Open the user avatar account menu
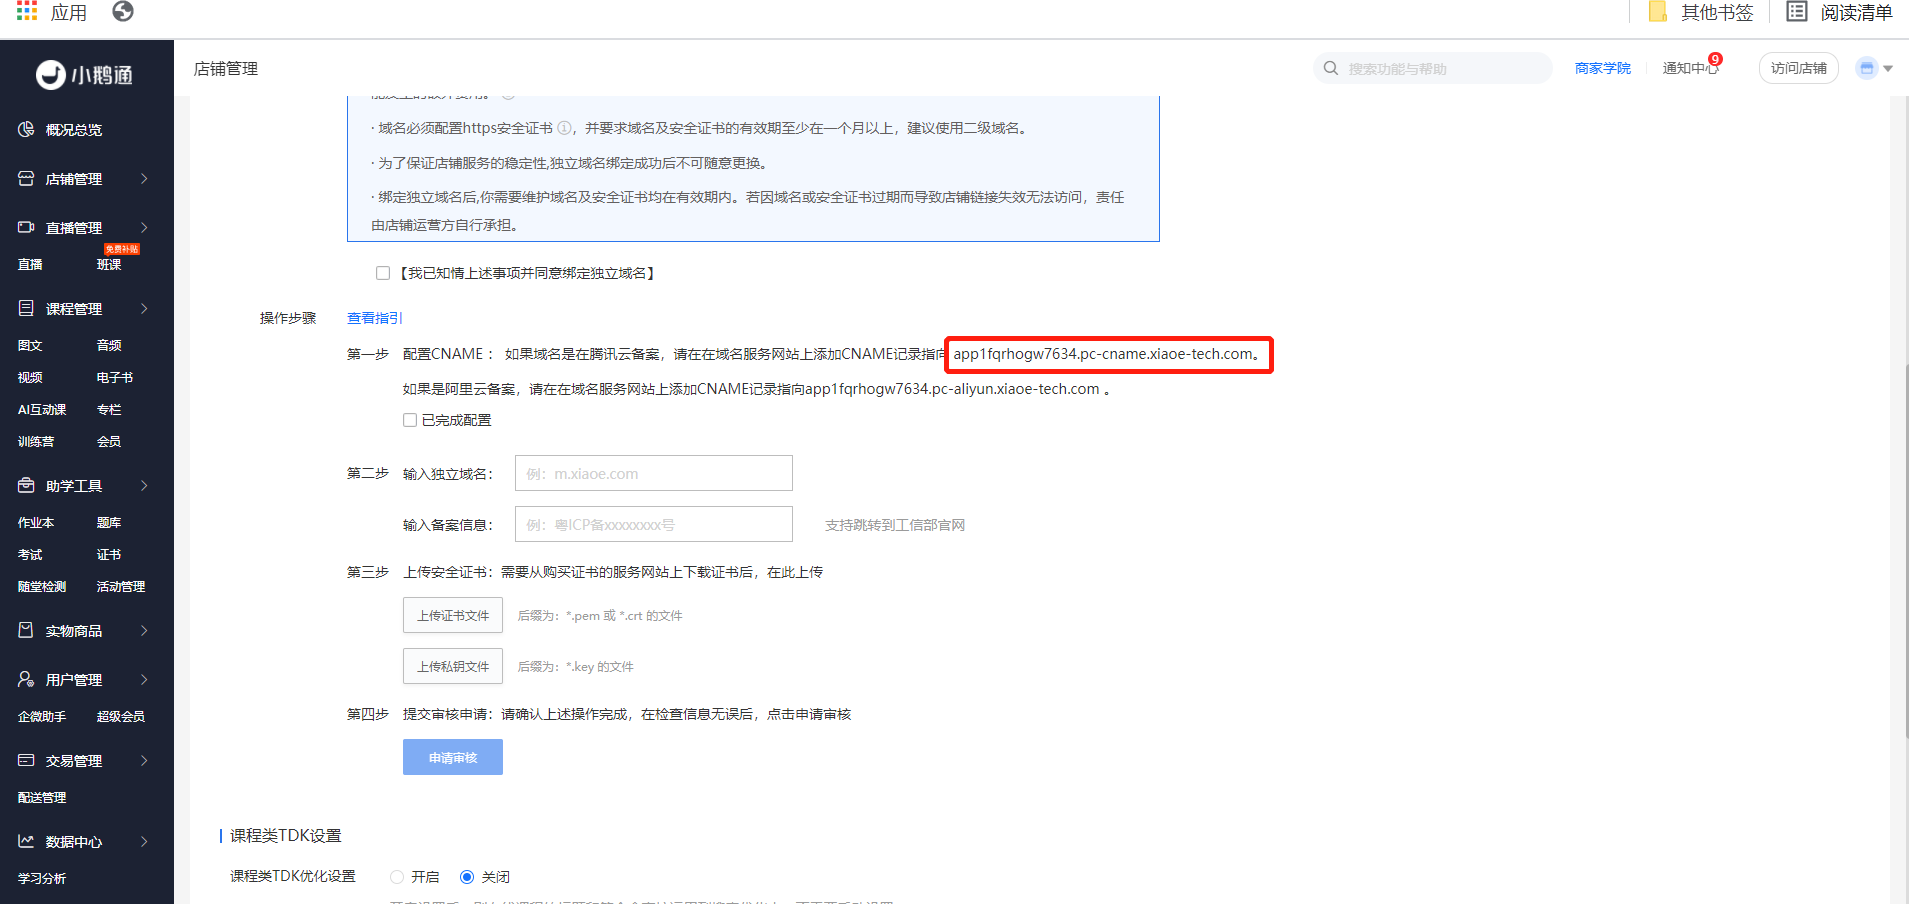 (1874, 68)
